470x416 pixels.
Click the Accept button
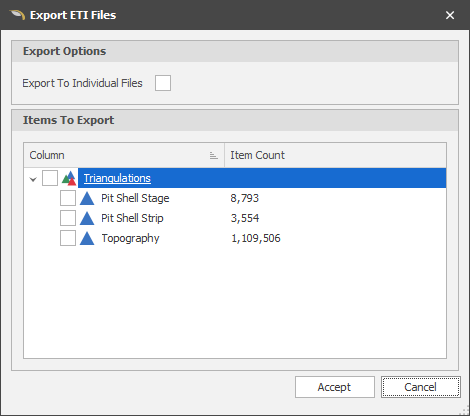click(x=335, y=387)
